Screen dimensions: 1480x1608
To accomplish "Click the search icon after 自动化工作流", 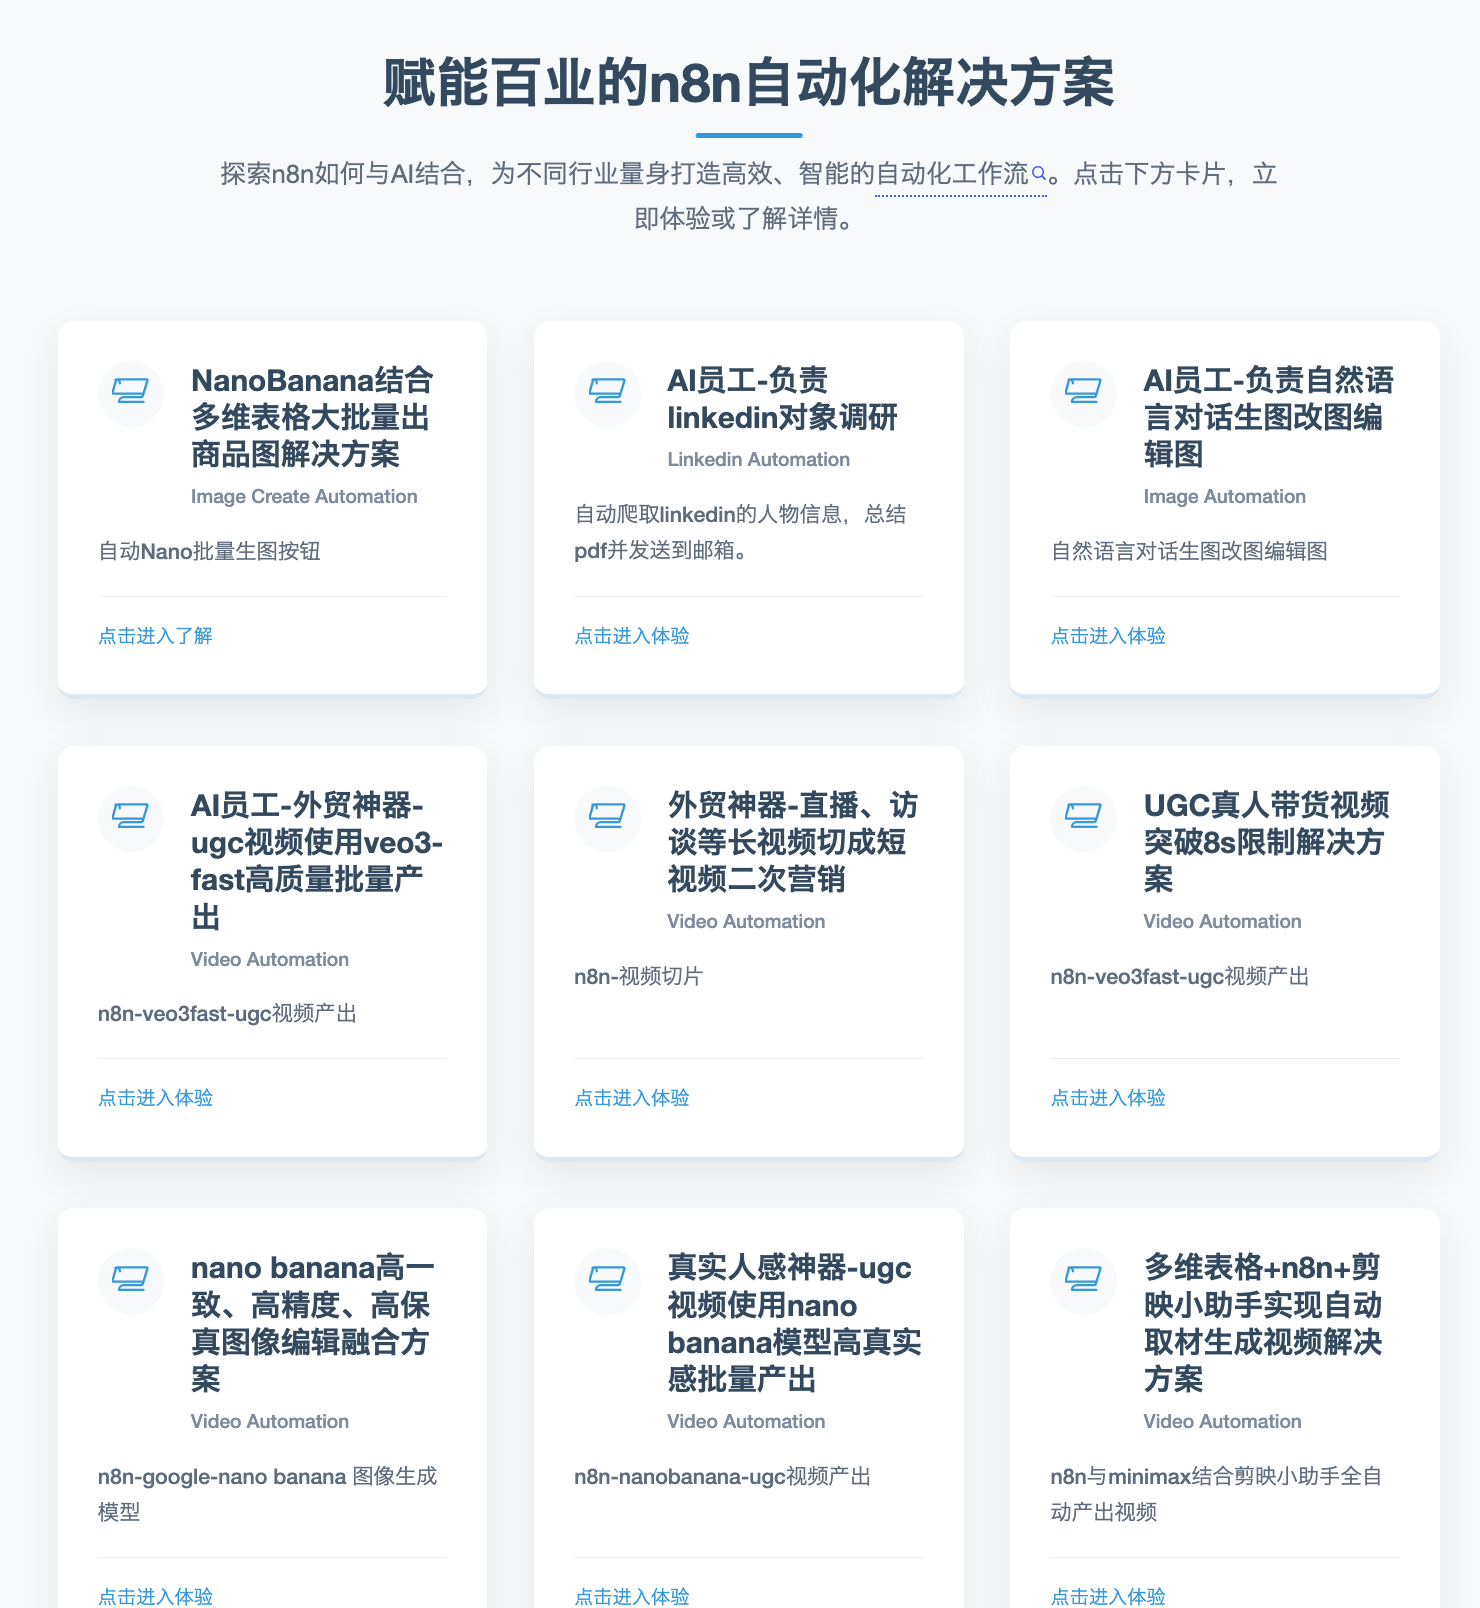I will click(x=1039, y=175).
